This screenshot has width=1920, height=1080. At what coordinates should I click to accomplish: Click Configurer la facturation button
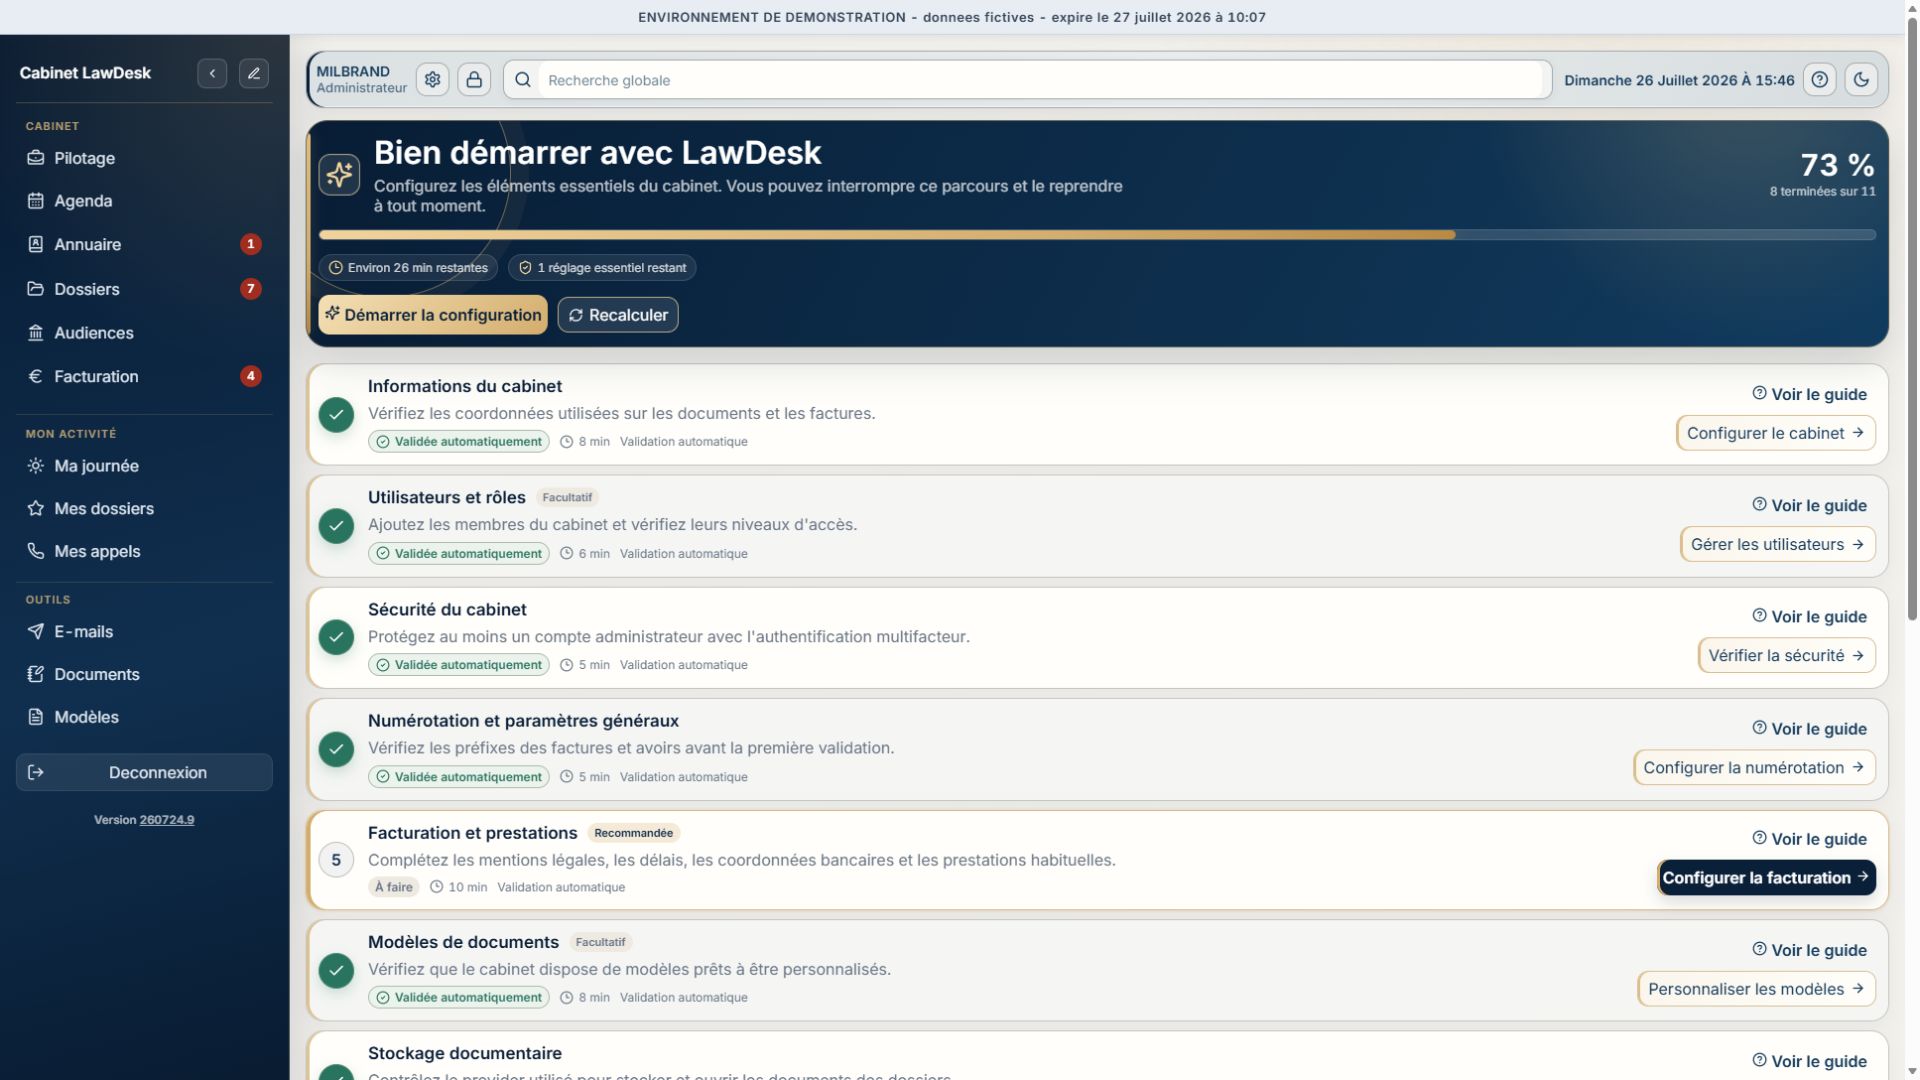pos(1766,877)
